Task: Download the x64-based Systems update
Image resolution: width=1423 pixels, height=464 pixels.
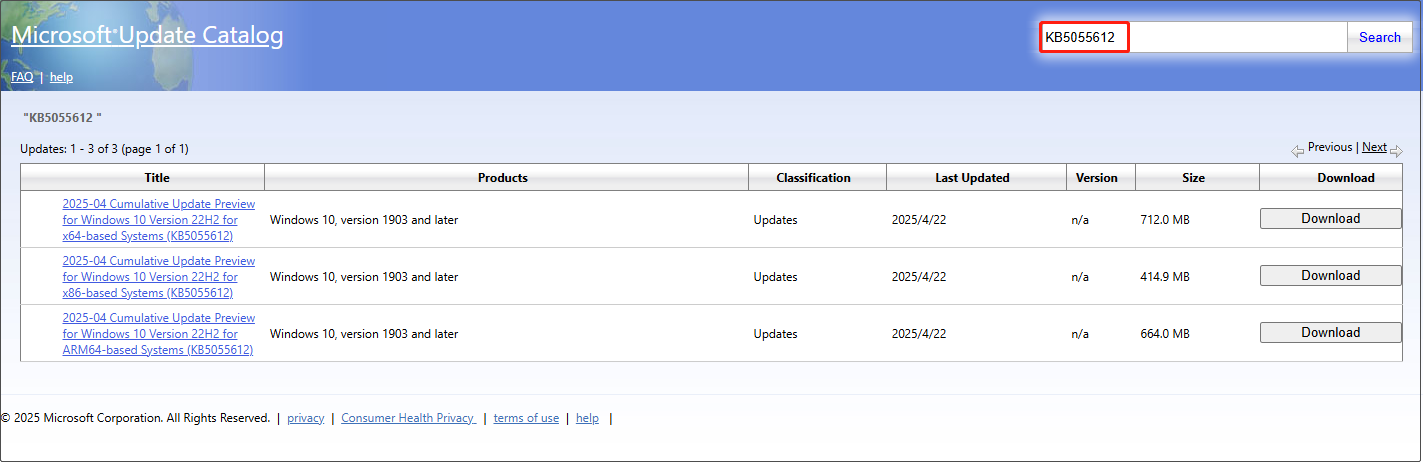Action: pos(1330,219)
